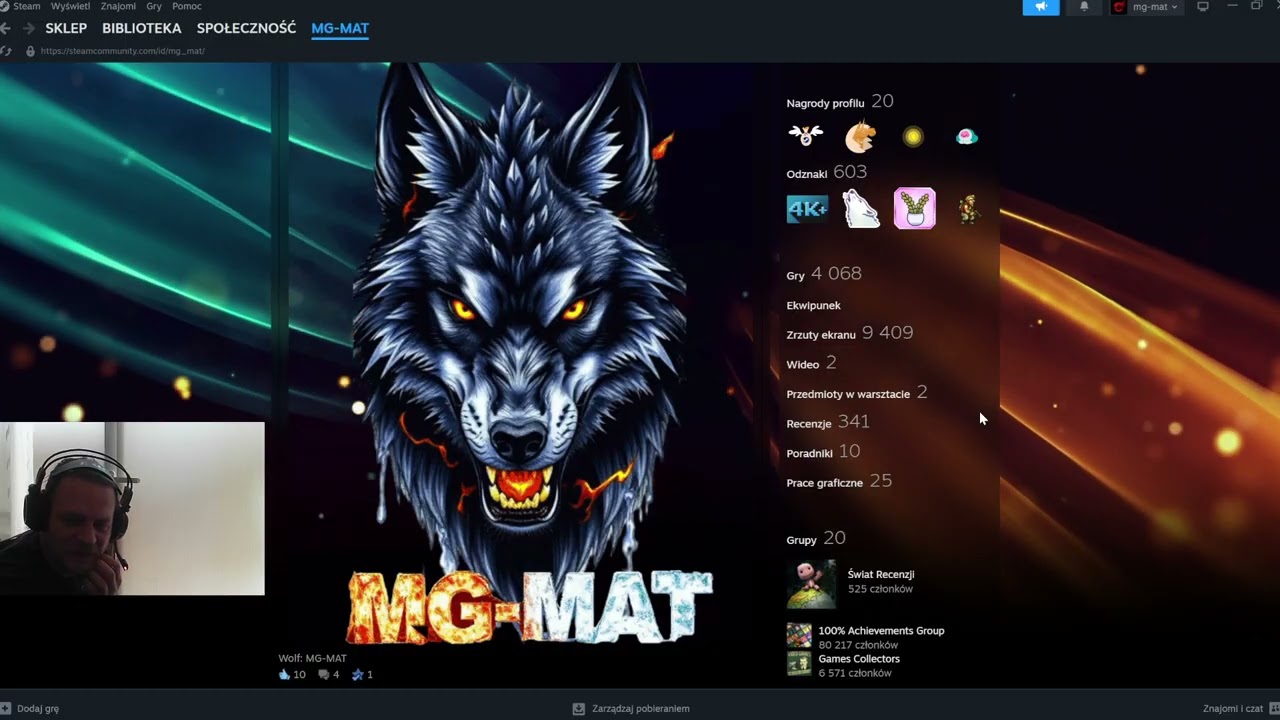Open the notifications bell
This screenshot has width=1280, height=720.
(x=1084, y=7)
